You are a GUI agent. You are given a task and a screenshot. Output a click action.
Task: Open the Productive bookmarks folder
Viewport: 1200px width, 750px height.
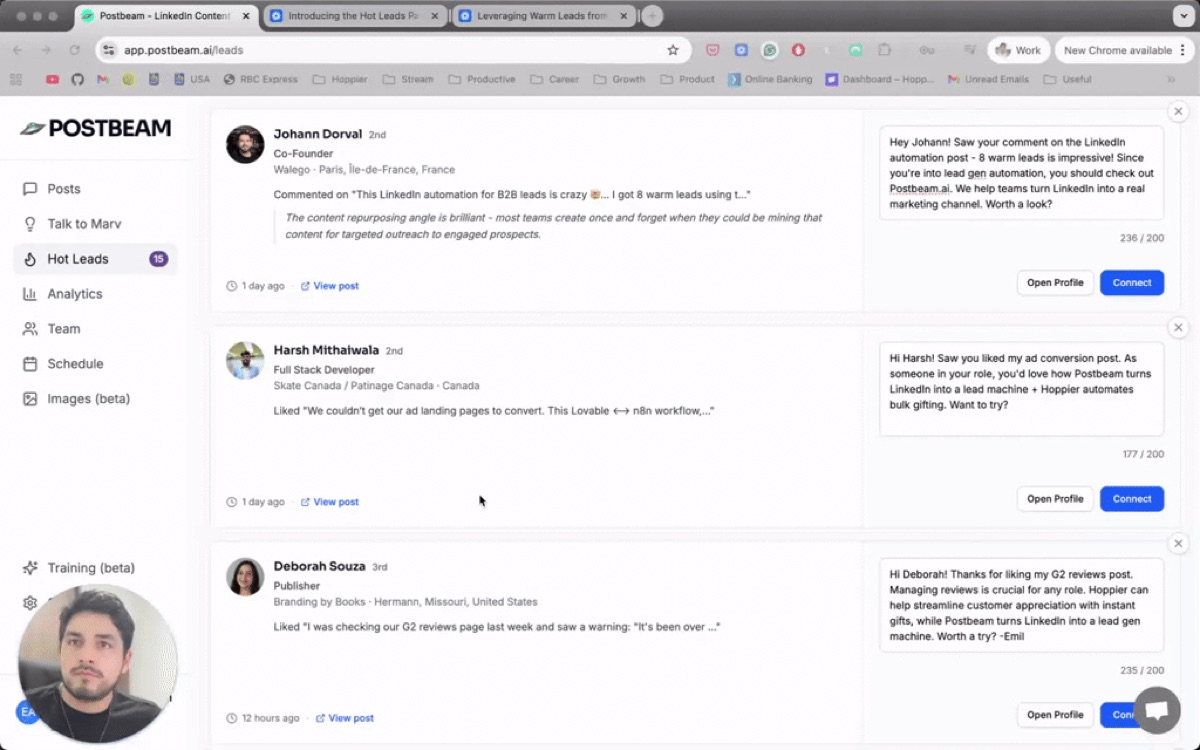[482, 79]
